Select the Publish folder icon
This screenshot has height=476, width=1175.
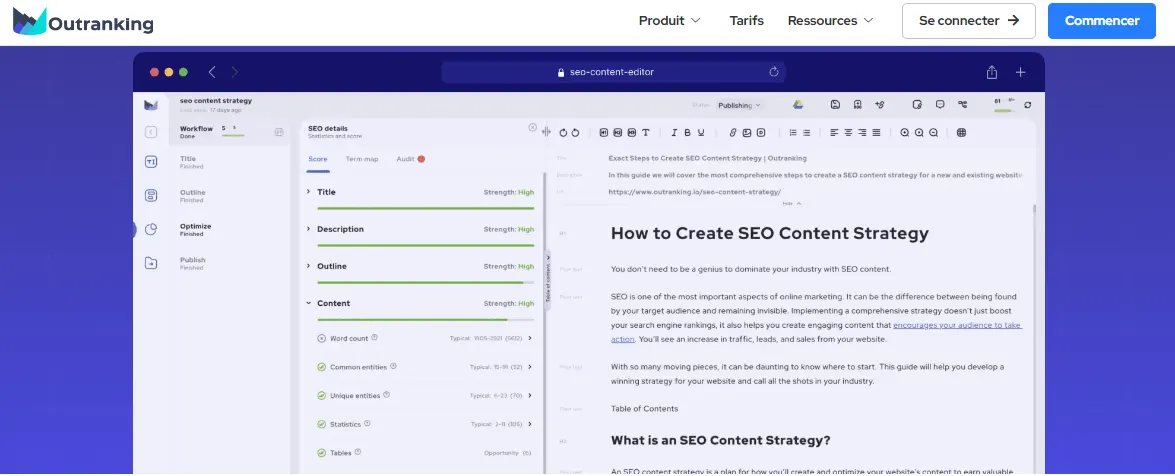pyautogui.click(x=151, y=263)
